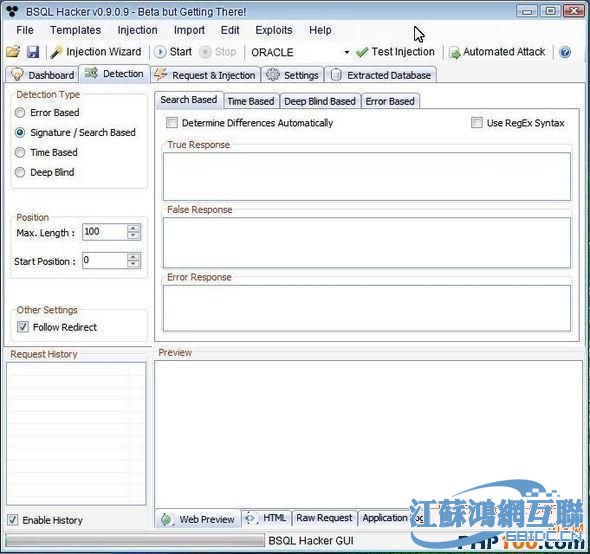Open the Help menu
Image resolution: width=590 pixels, height=554 pixels.
(x=320, y=30)
